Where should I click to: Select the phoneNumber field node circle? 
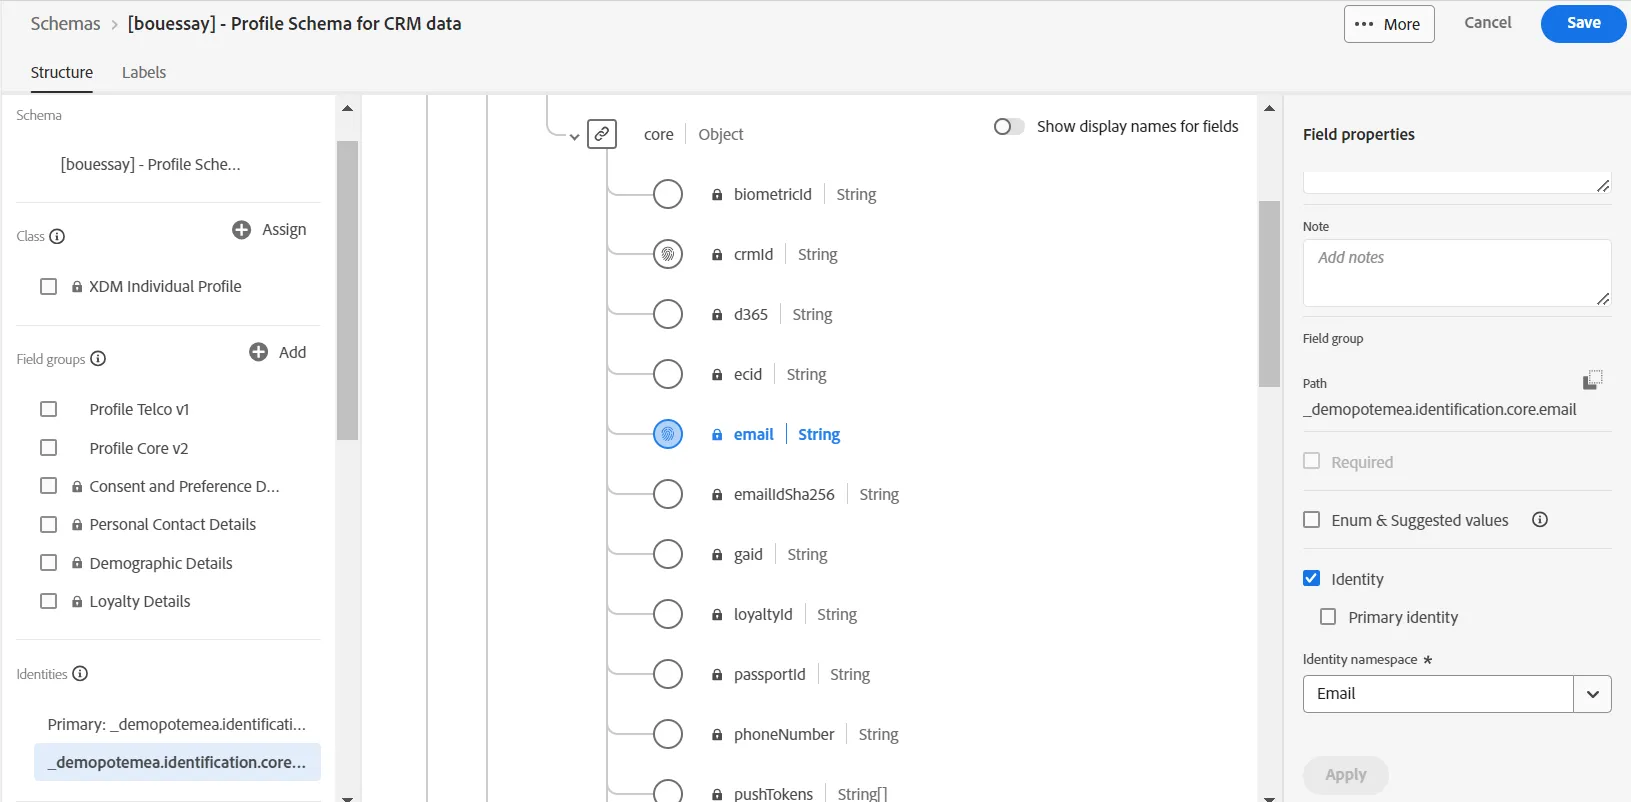point(668,734)
